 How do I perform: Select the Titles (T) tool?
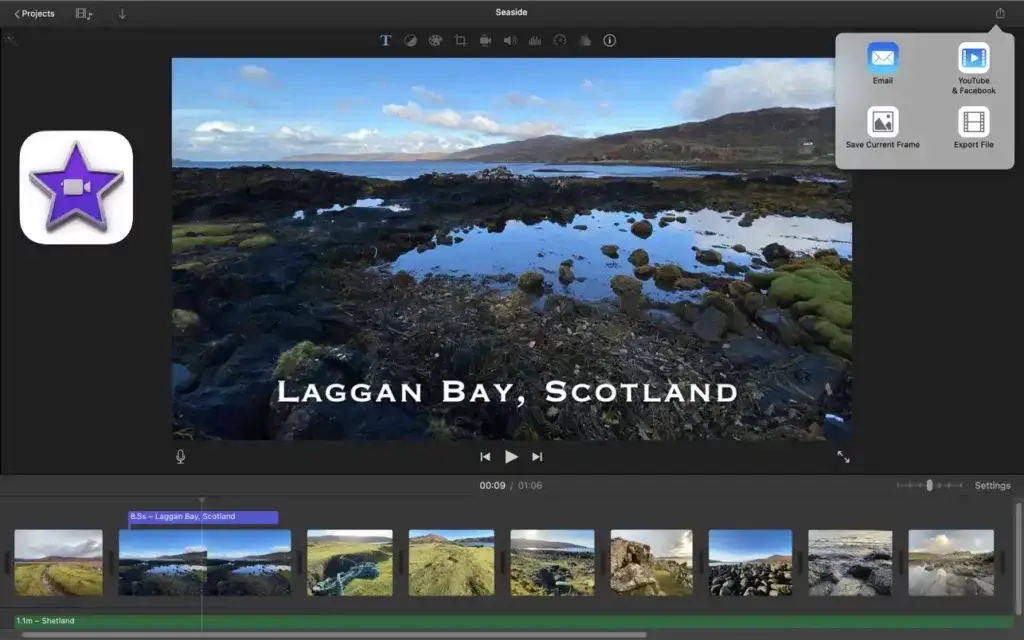pyautogui.click(x=385, y=41)
